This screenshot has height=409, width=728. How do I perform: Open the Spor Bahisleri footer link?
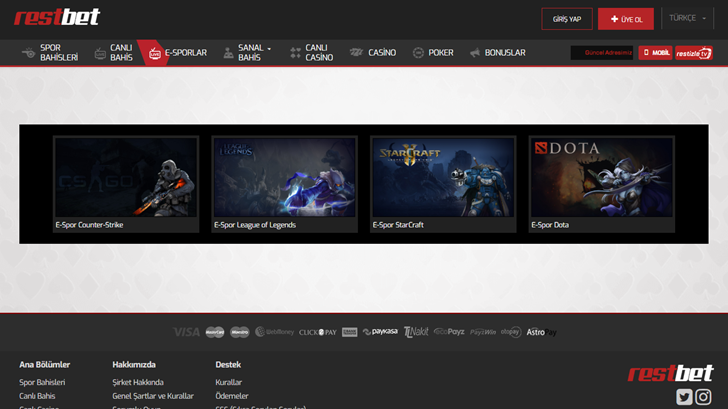pos(42,383)
